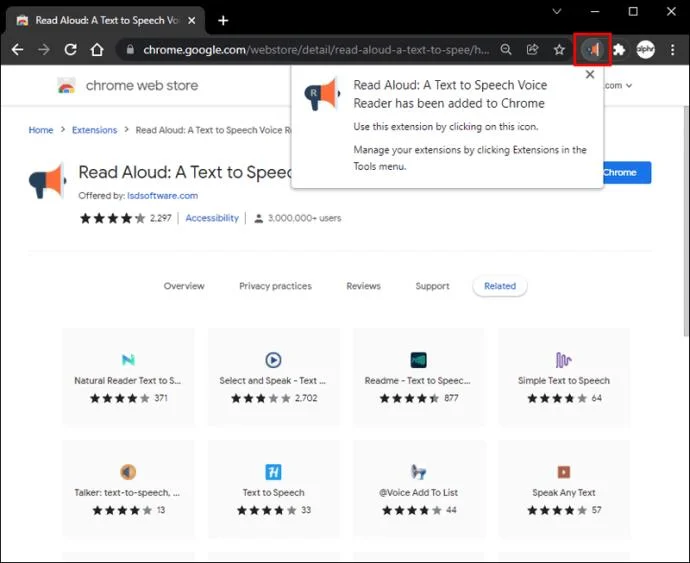Image resolution: width=690 pixels, height=563 pixels.
Task: Open the Text to Speech card title
Action: 273,493
